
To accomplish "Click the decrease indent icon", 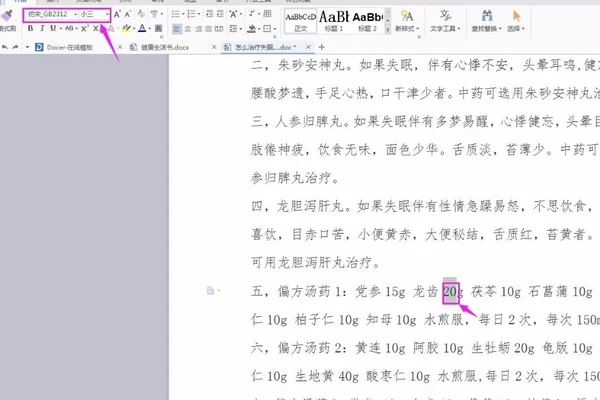I will (209, 15).
